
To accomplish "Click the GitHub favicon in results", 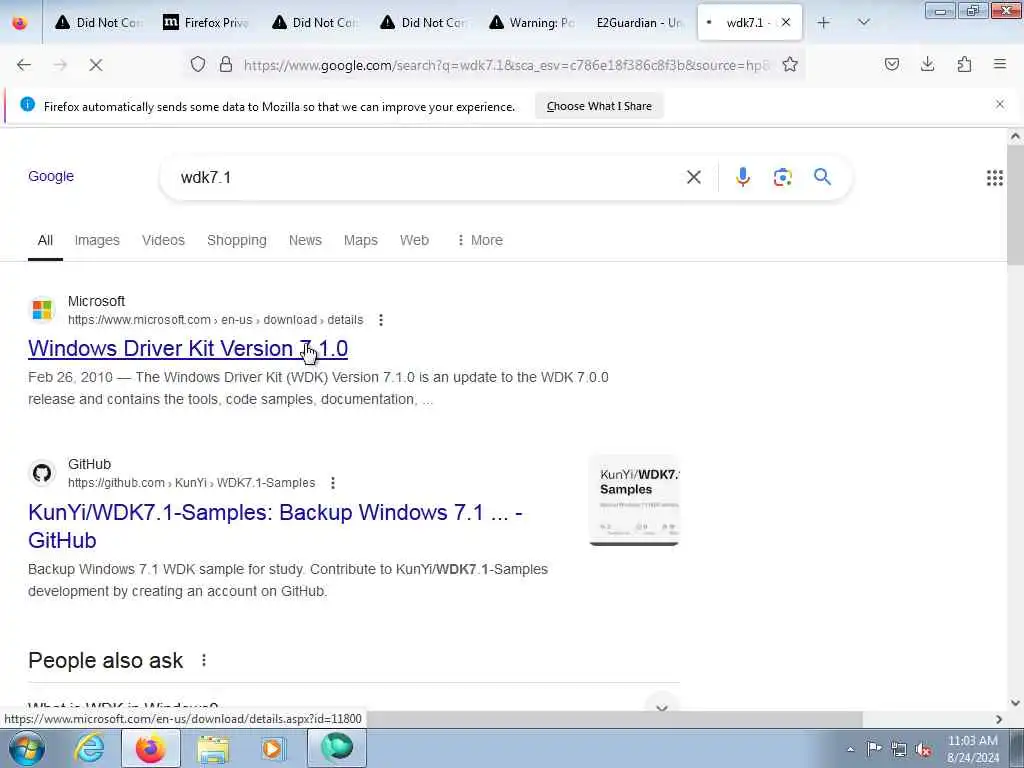I will (42, 473).
